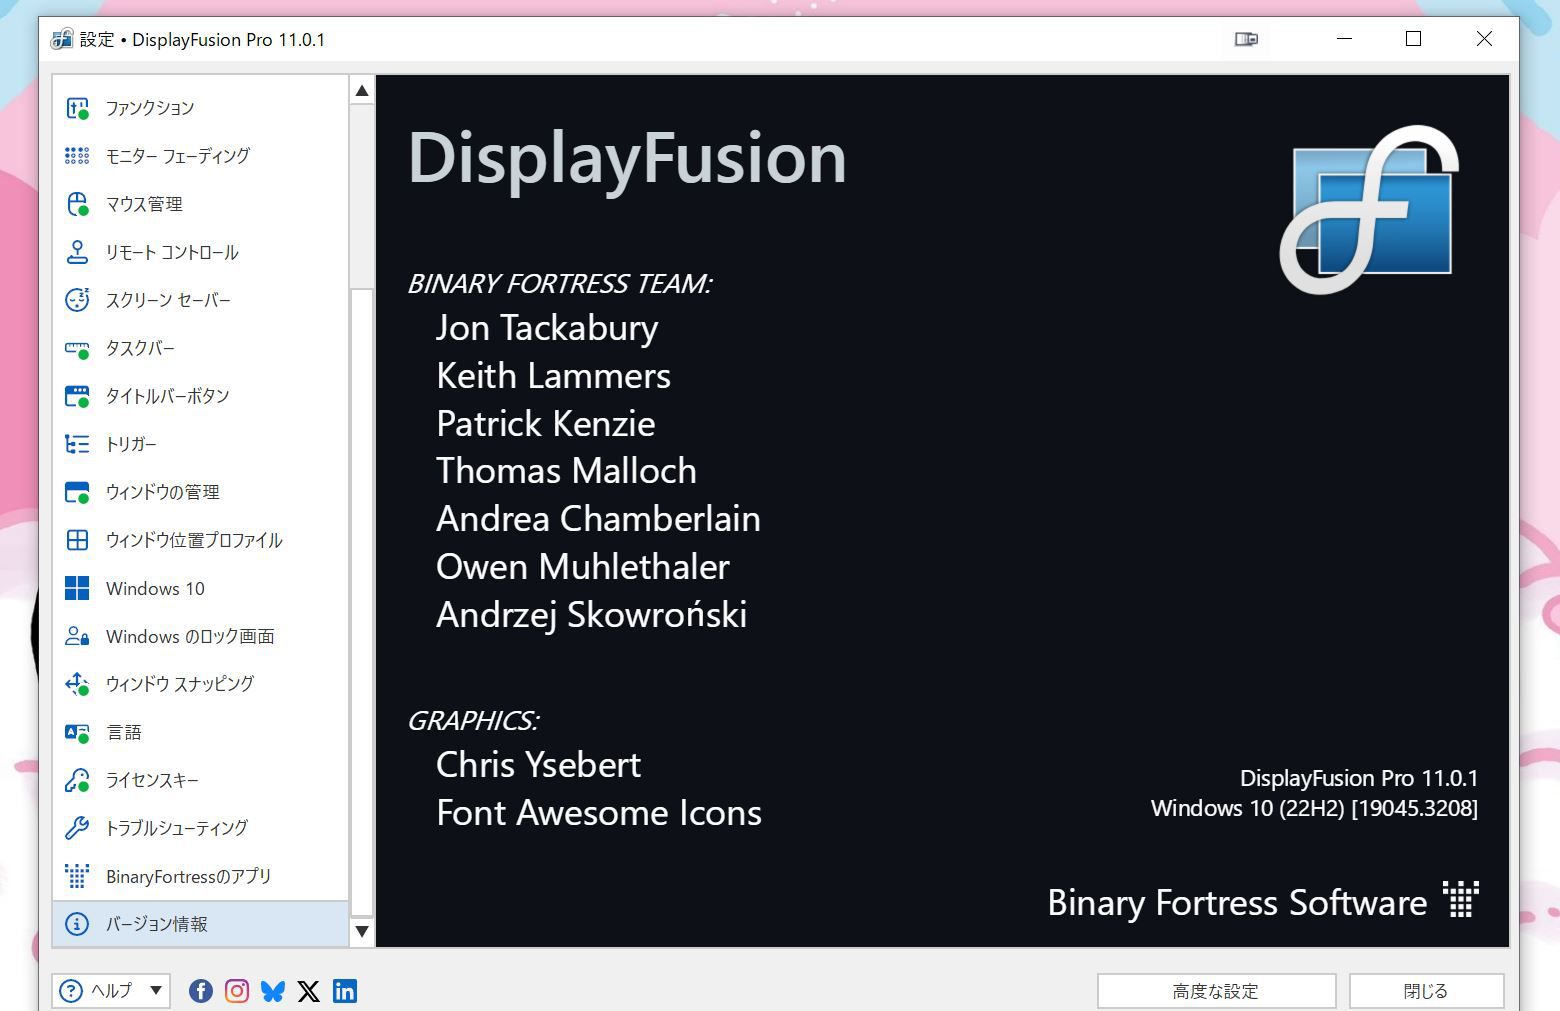Click the large DisplayFusion heading

click(x=627, y=160)
